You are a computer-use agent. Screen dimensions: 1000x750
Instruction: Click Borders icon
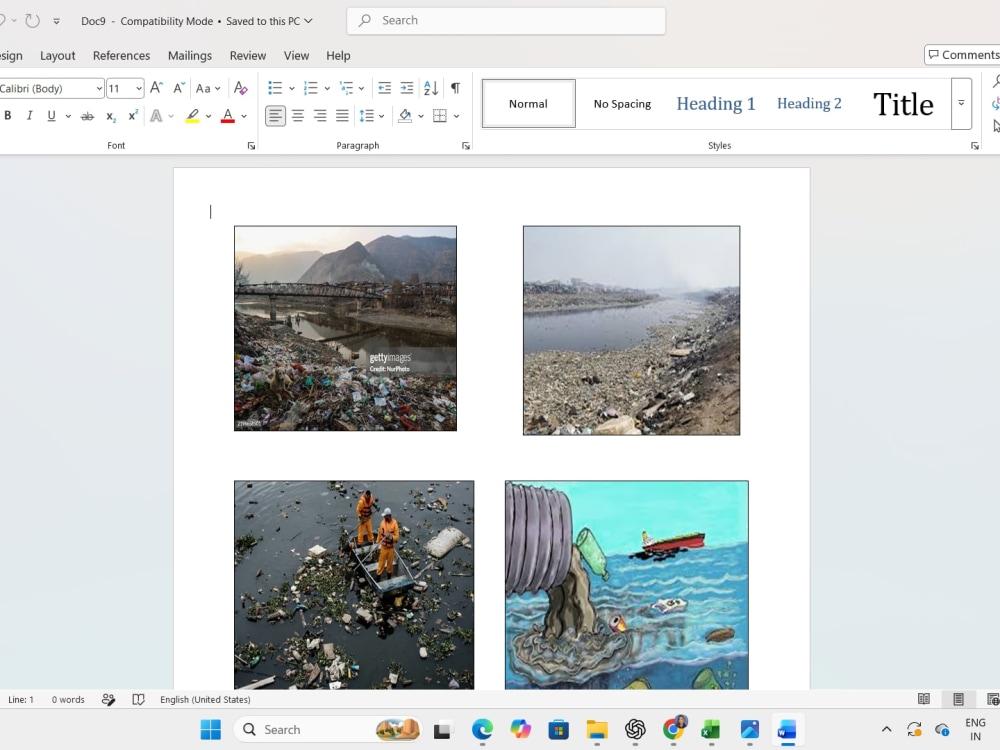click(440, 116)
